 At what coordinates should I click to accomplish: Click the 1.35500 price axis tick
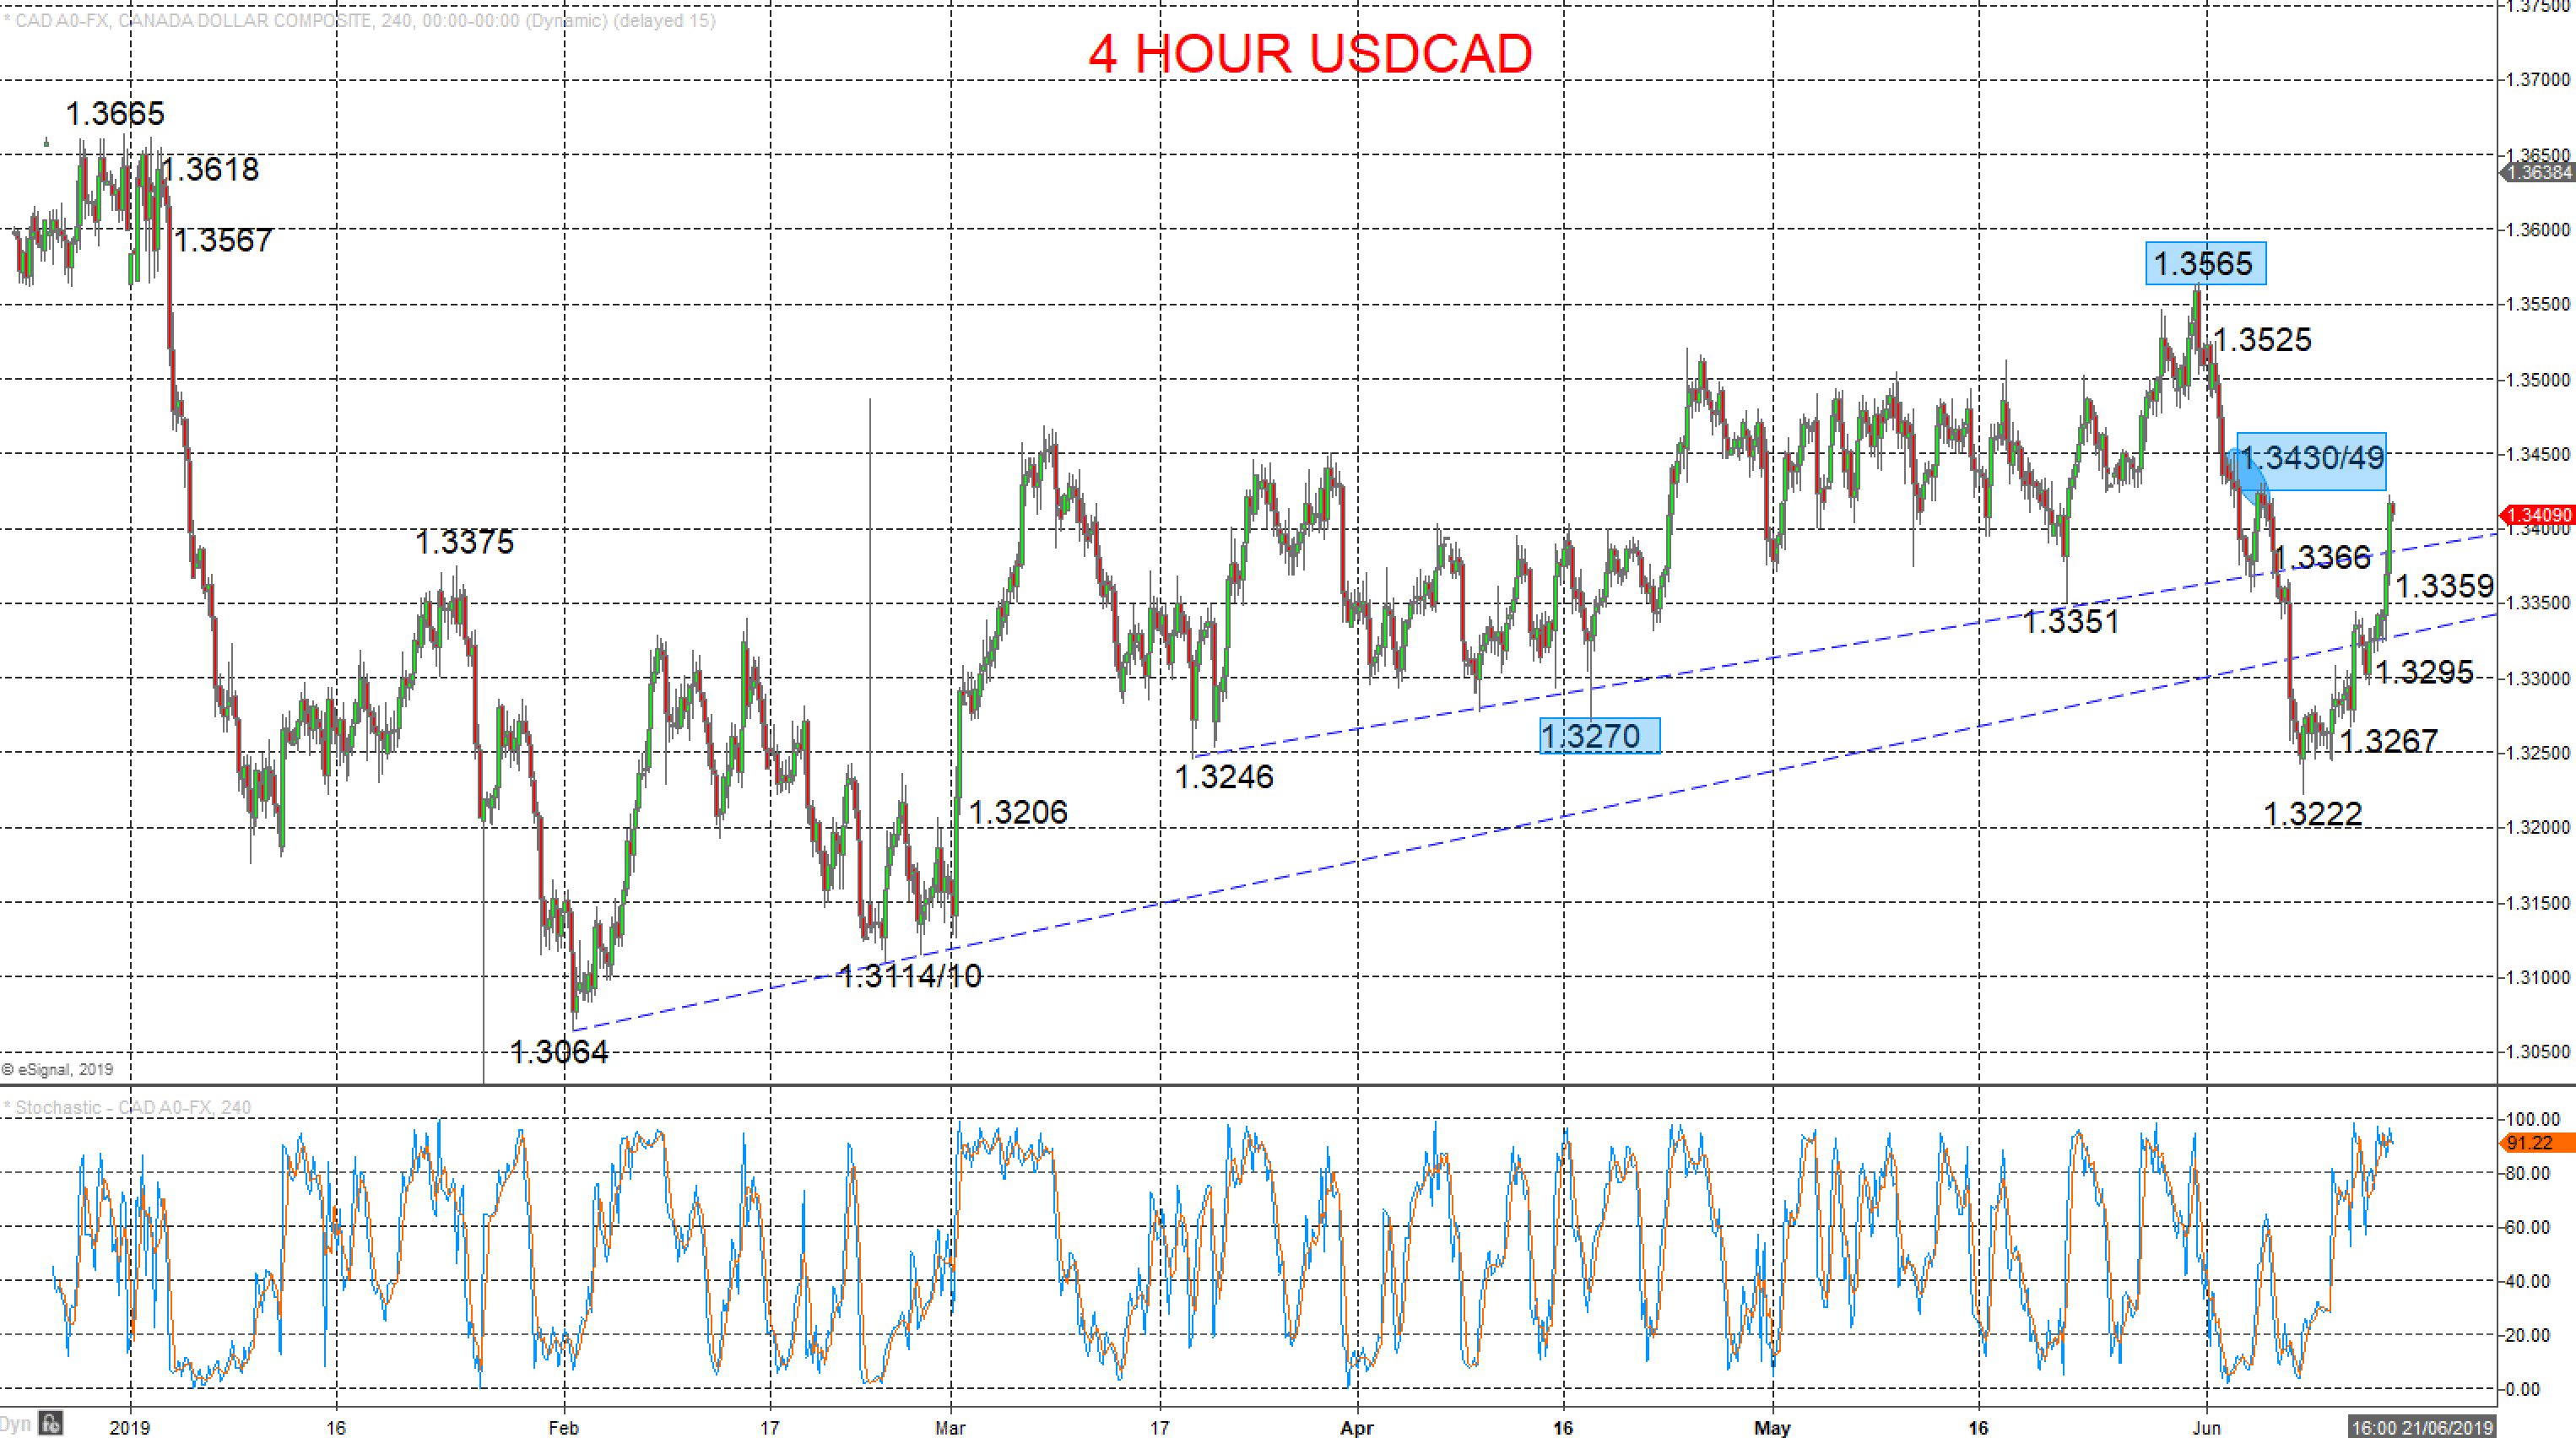tap(2537, 304)
